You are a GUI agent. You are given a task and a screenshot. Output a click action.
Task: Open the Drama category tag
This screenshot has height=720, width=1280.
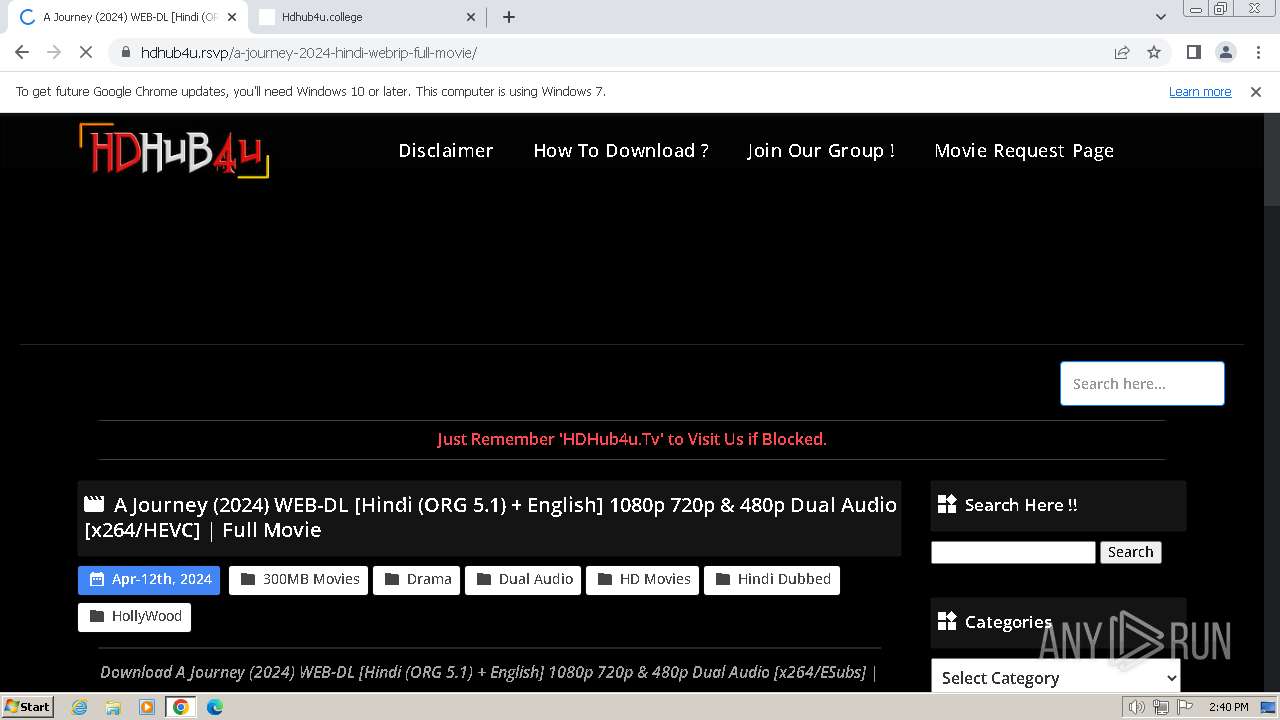click(416, 580)
